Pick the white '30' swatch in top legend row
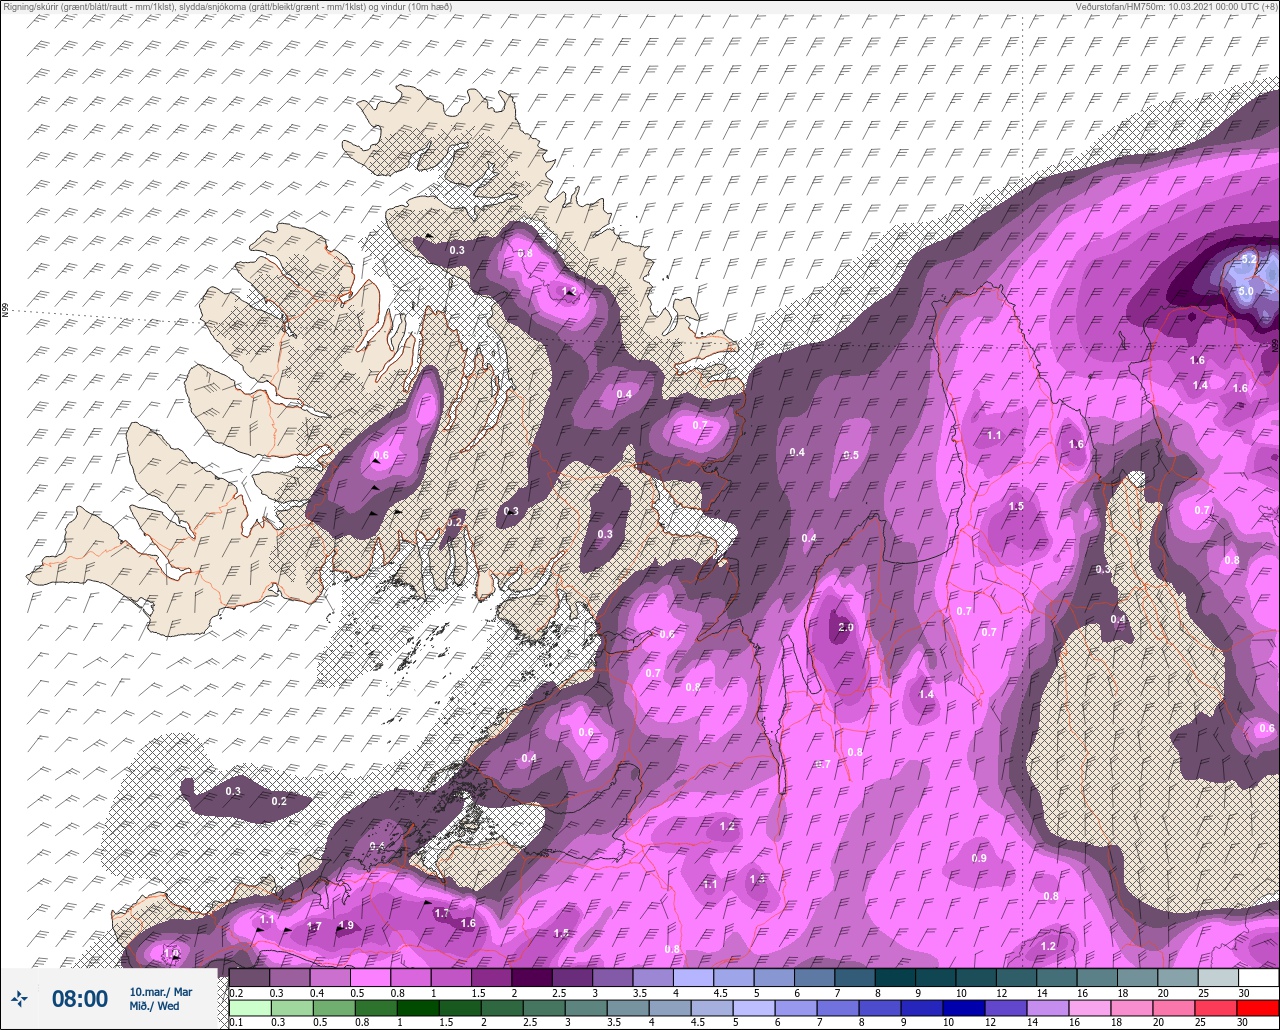The image size is (1280, 1030). coord(1258,977)
